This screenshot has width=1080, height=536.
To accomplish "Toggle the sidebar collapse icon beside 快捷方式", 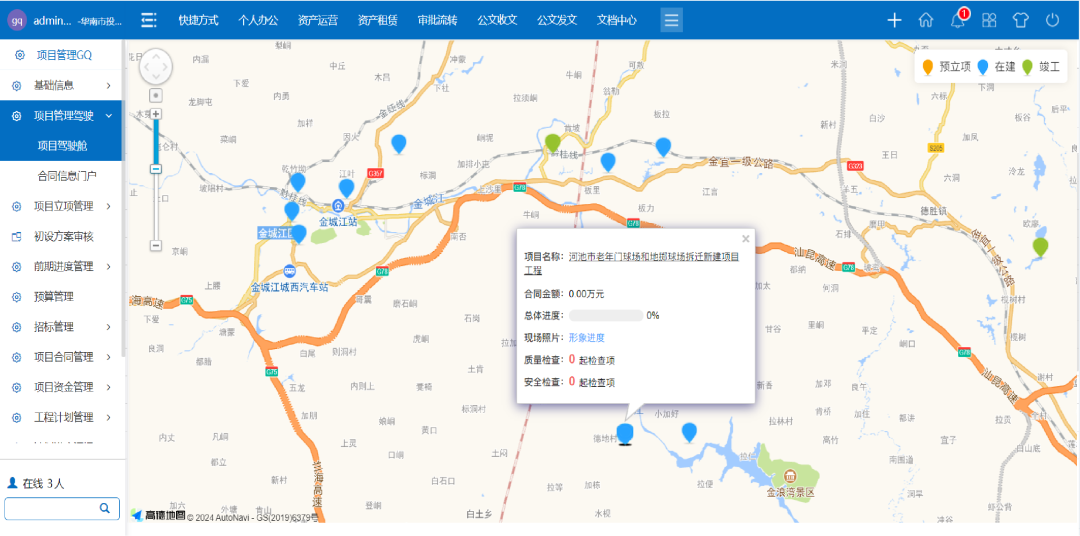I will pos(149,20).
